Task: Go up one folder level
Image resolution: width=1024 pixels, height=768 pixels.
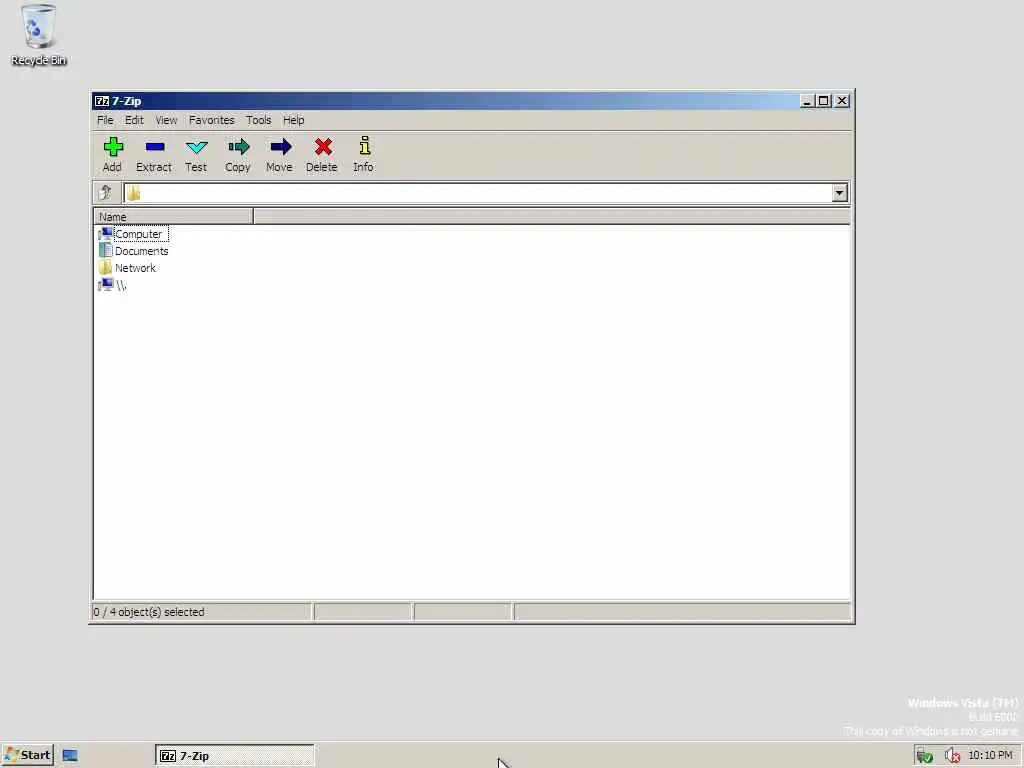Action: [x=105, y=193]
